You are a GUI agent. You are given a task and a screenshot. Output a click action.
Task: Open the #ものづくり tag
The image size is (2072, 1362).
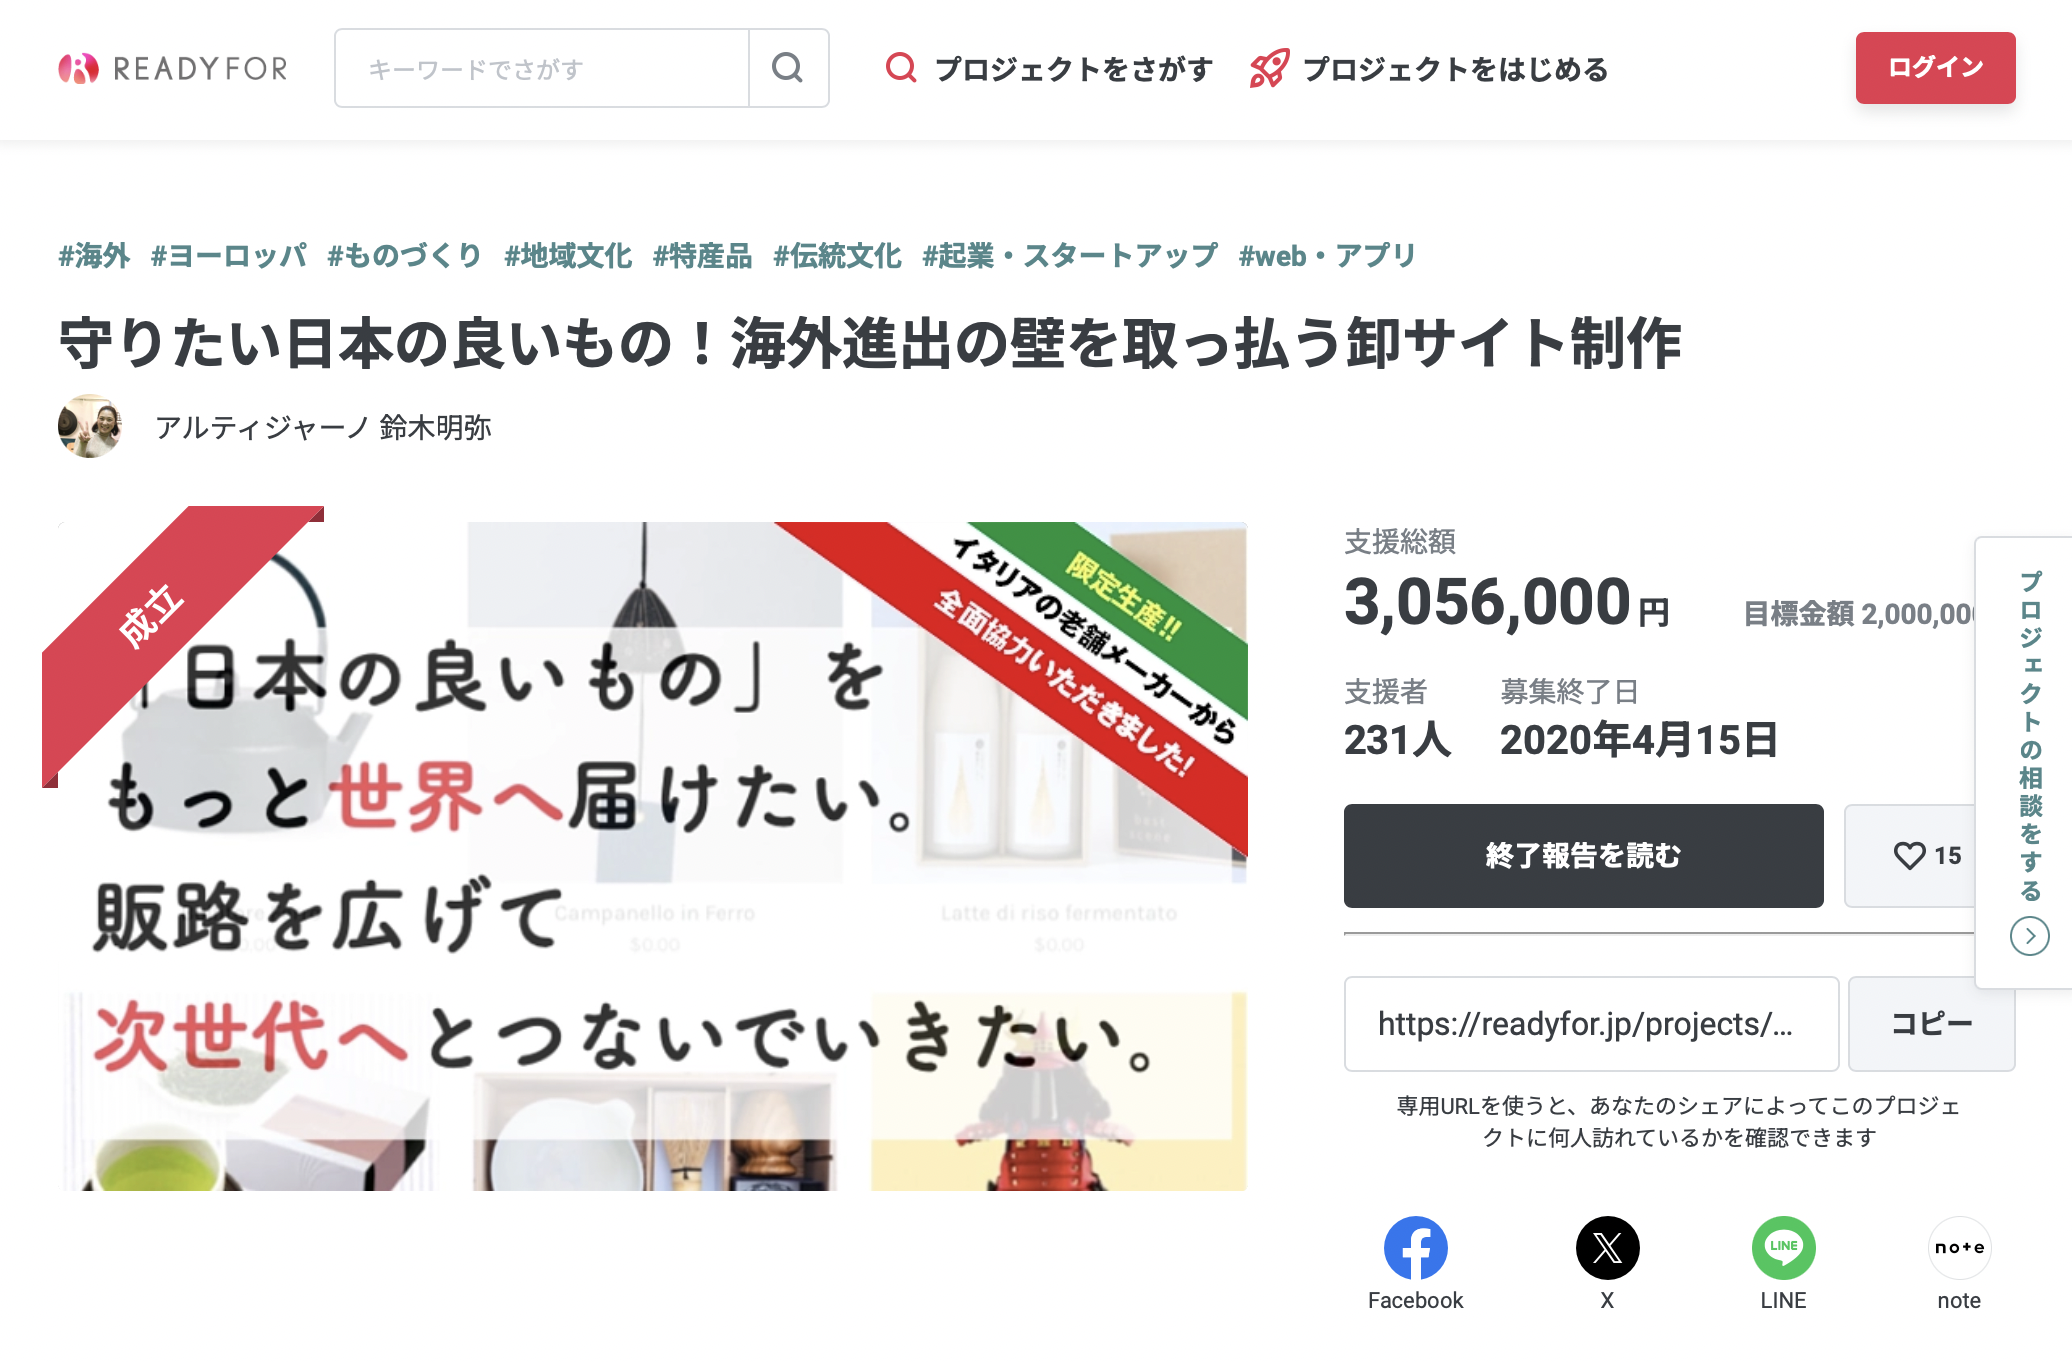pos(405,256)
